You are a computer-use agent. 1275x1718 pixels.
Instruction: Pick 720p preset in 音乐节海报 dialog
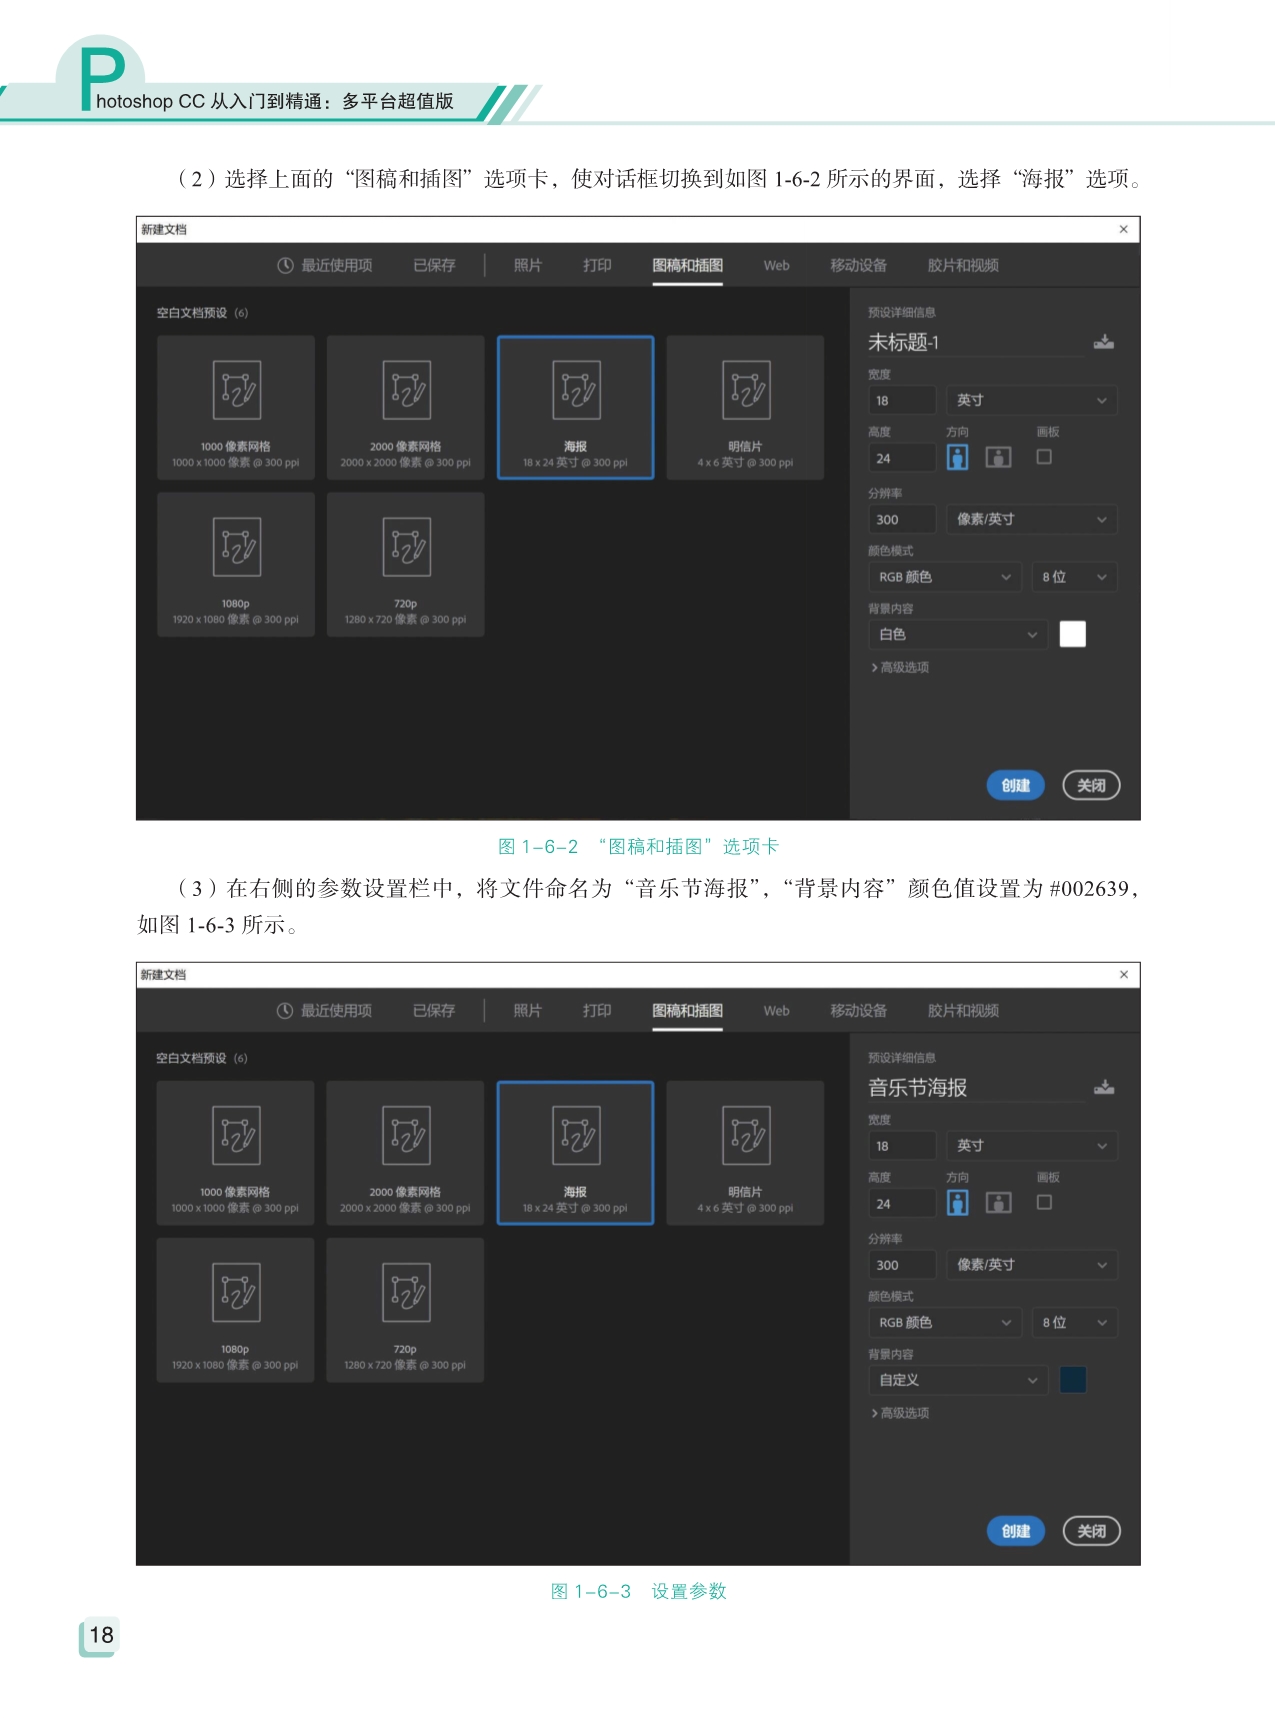[x=405, y=1310]
